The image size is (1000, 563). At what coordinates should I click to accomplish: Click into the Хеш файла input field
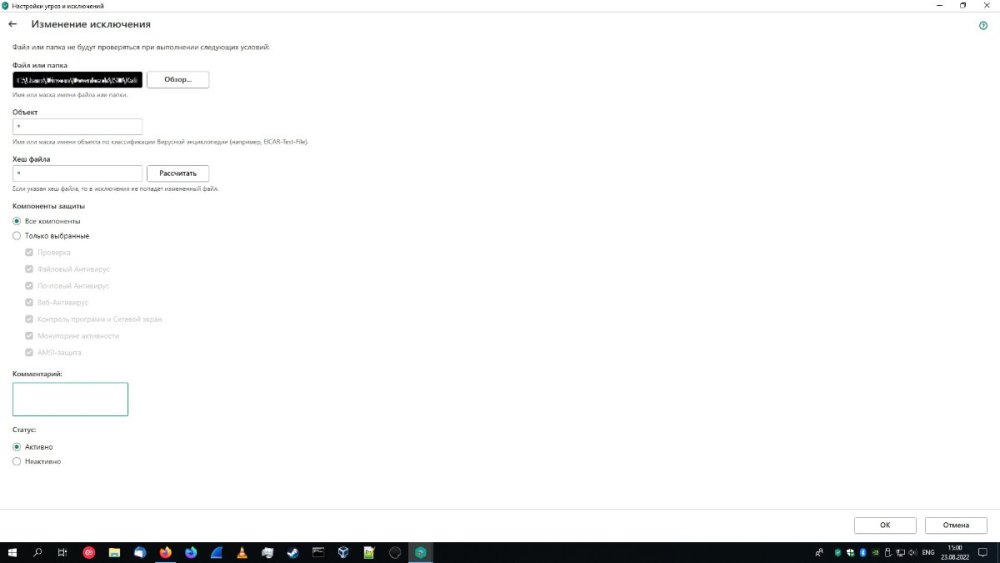(x=77, y=173)
